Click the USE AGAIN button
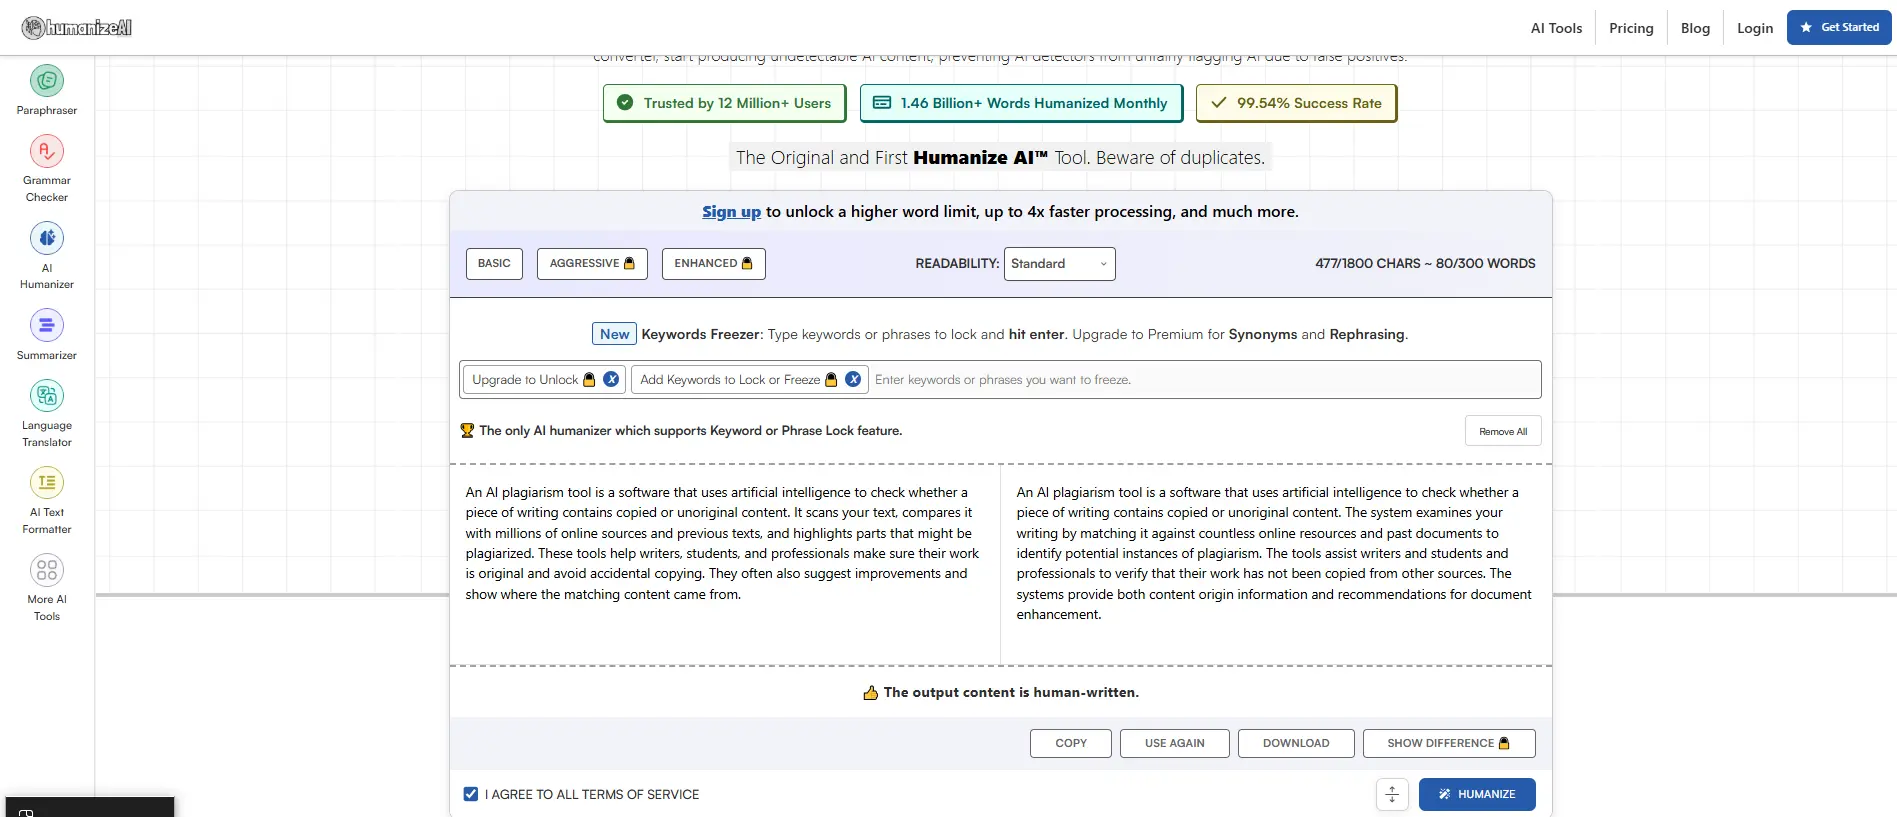This screenshot has height=817, width=1897. [1175, 744]
